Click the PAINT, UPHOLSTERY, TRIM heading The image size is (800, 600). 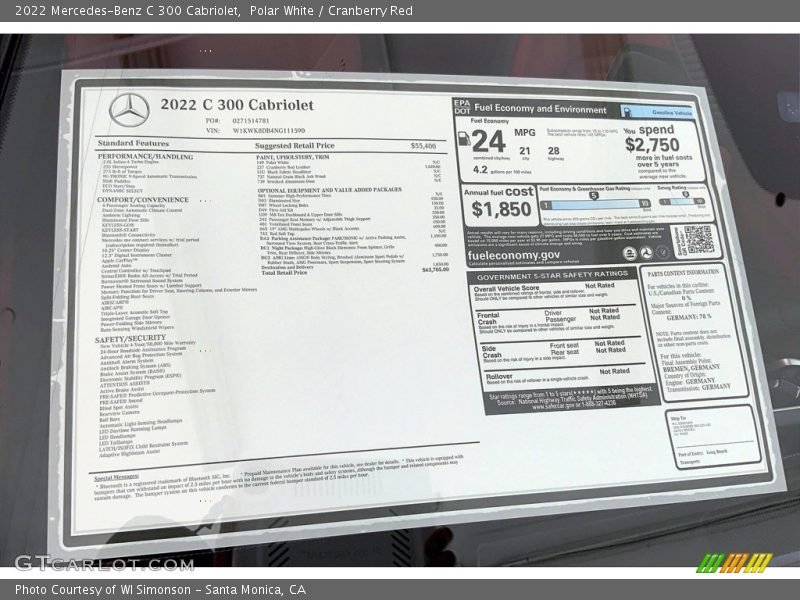coord(293,157)
